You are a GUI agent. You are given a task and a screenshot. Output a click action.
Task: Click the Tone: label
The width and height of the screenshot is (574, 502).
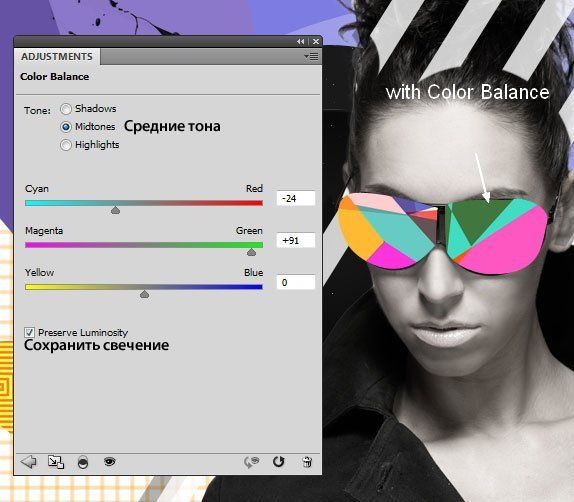[37, 111]
